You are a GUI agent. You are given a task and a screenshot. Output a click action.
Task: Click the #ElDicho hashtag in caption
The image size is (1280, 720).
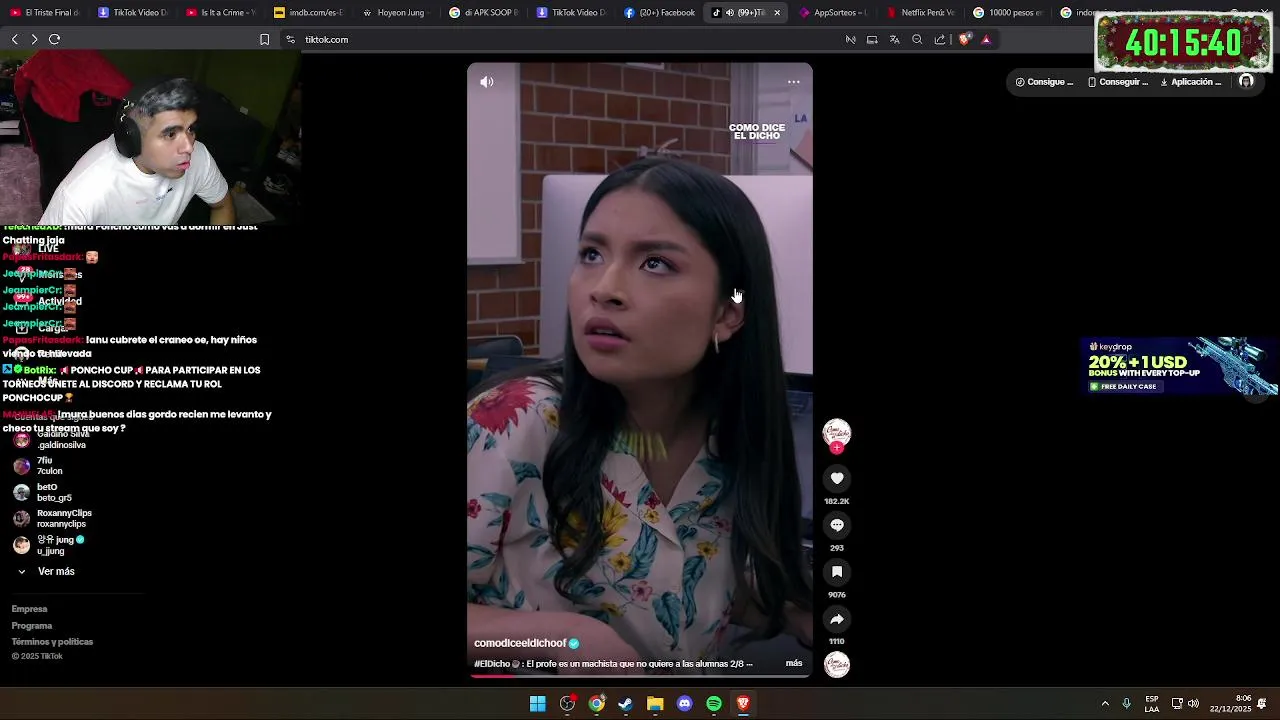[491, 663]
